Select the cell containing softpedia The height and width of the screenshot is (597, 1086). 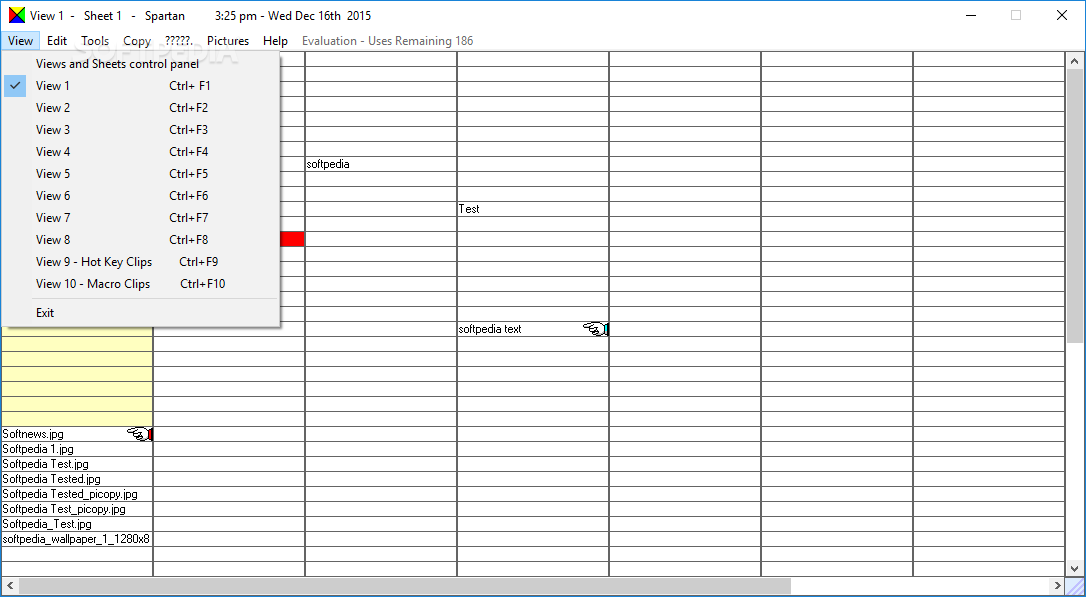pos(381,164)
